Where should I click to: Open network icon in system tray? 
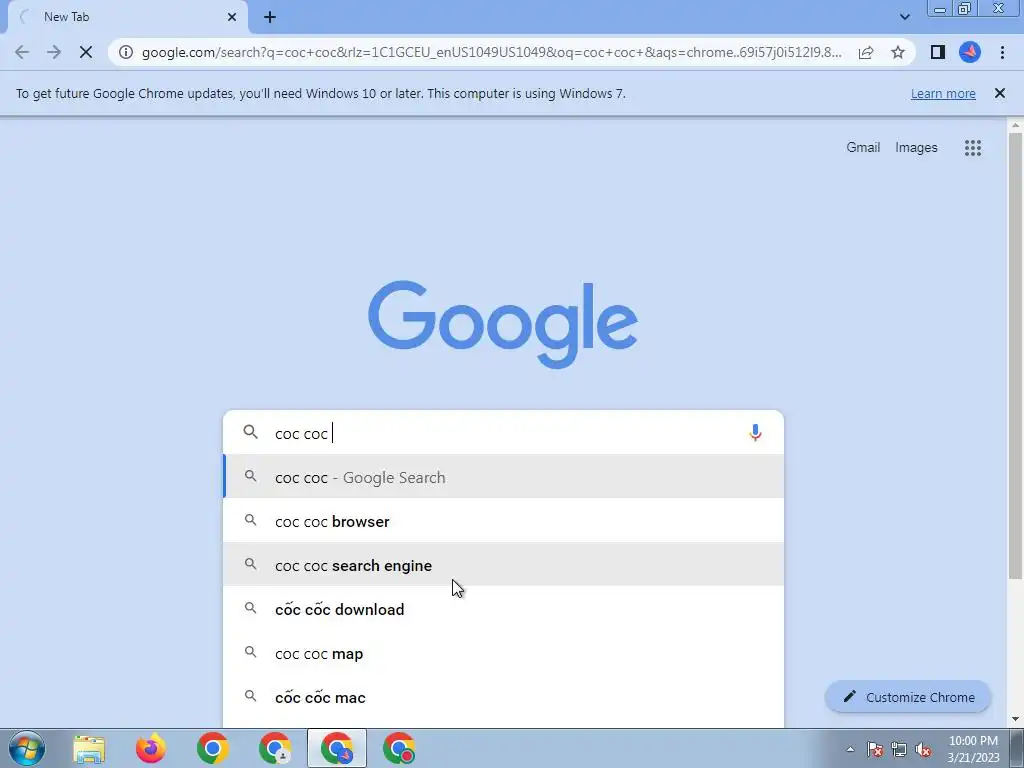(x=899, y=749)
